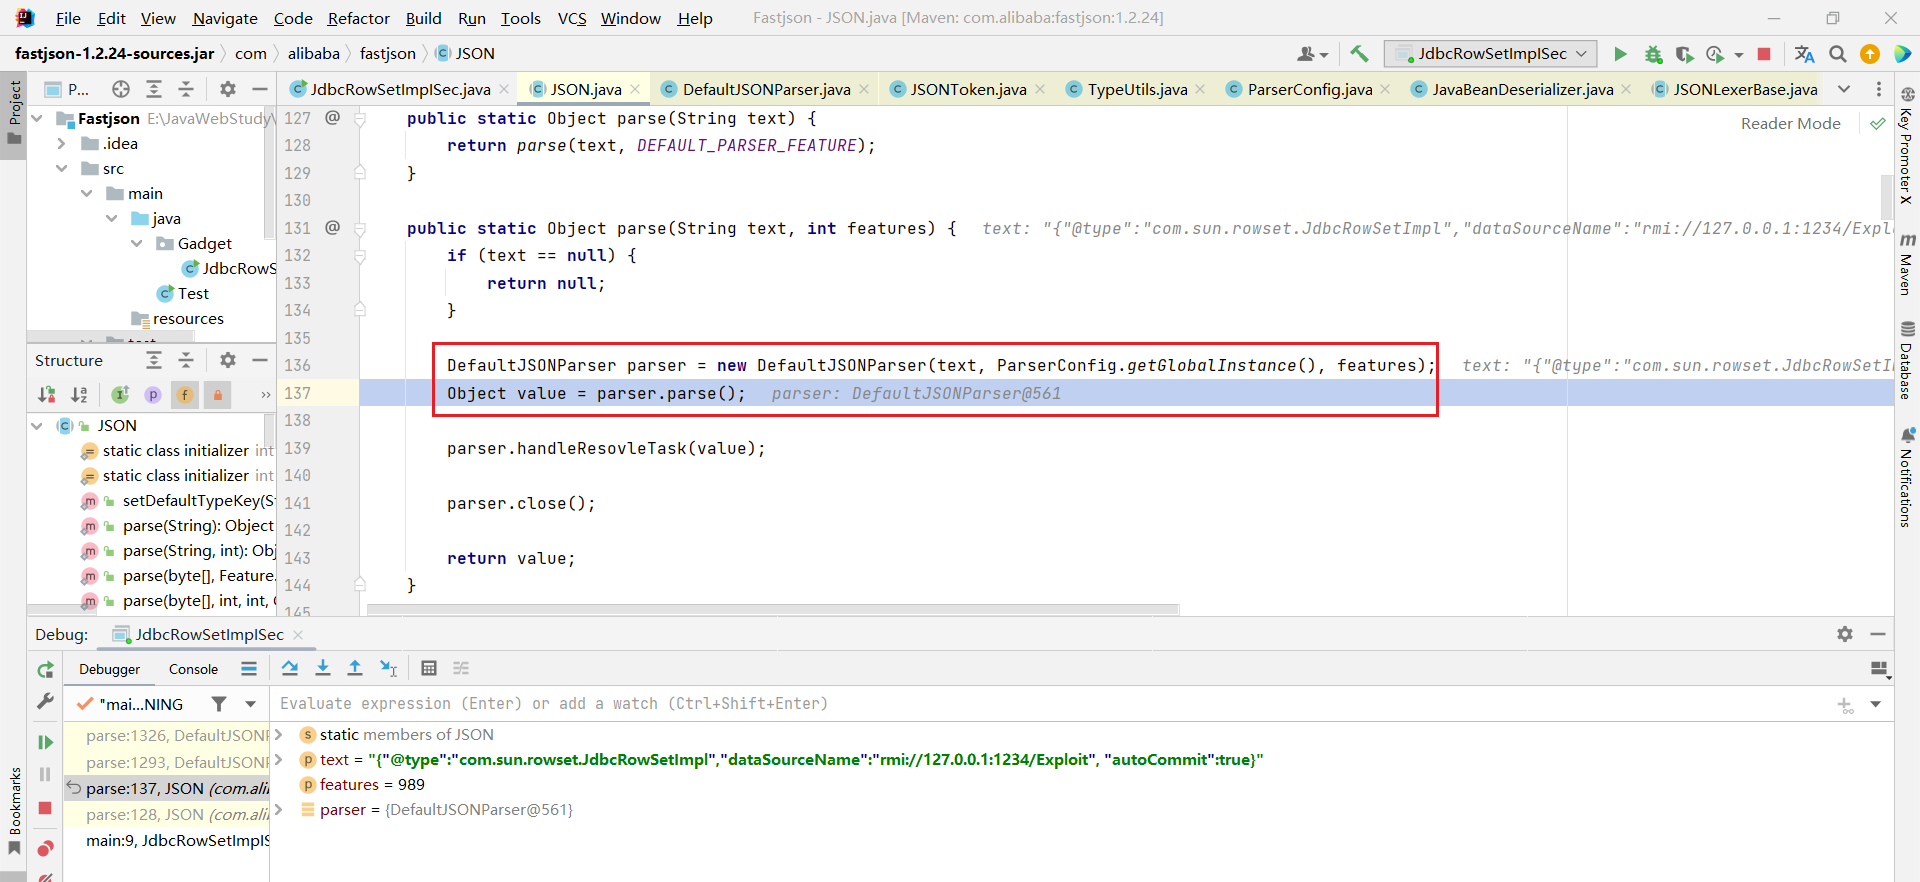Click the Step Into debugger icon
The height and width of the screenshot is (882, 1920).
click(323, 668)
